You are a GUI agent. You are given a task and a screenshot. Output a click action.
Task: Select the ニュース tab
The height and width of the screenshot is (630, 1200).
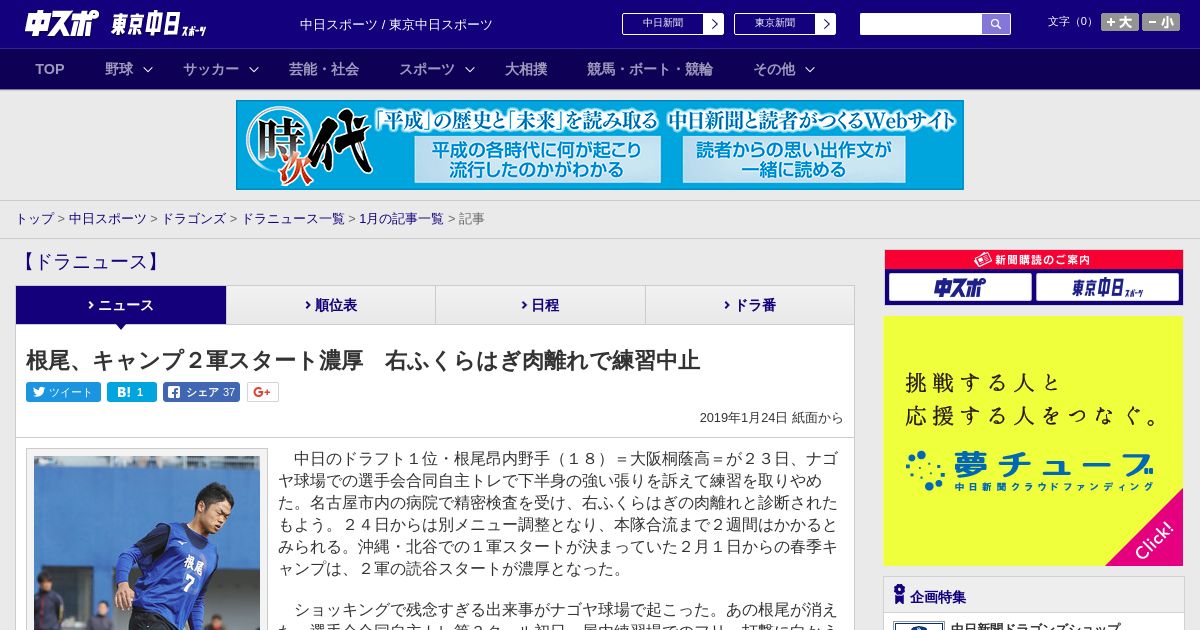(121, 305)
